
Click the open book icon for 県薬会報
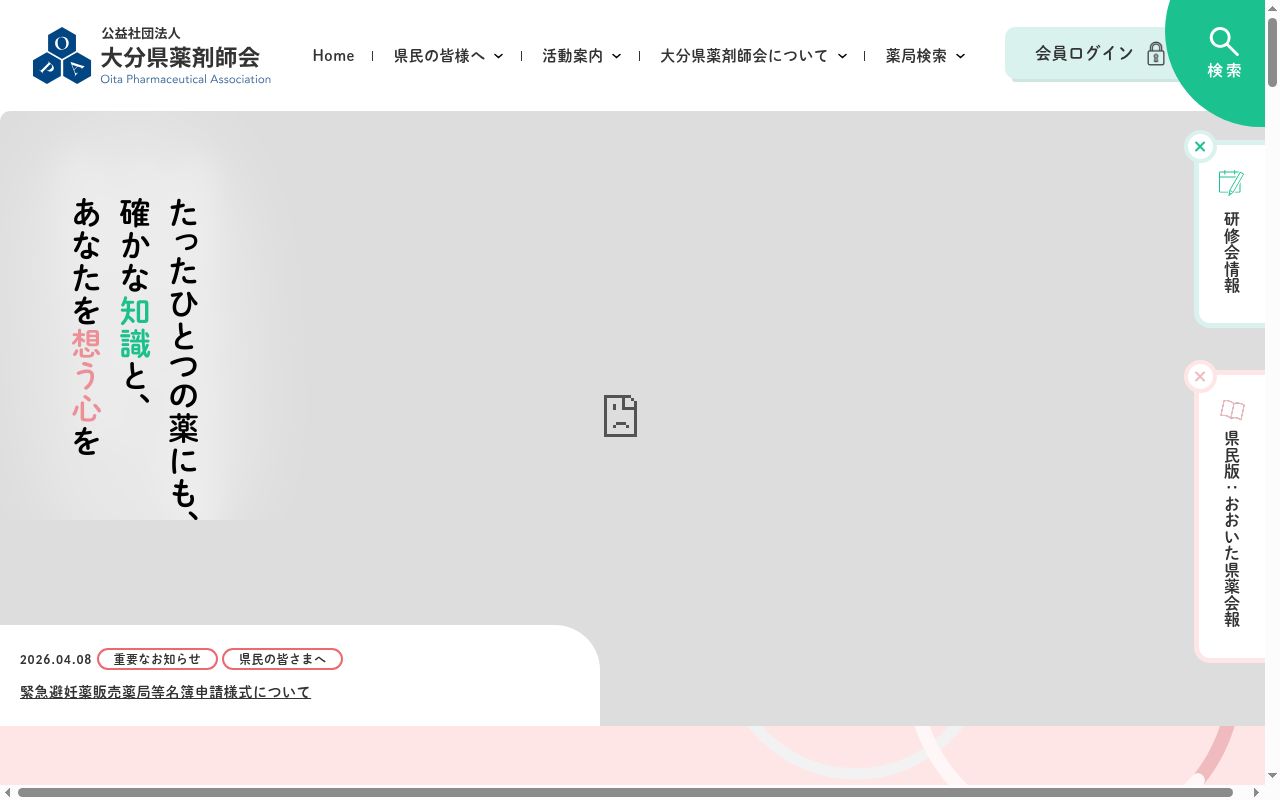tap(1232, 410)
